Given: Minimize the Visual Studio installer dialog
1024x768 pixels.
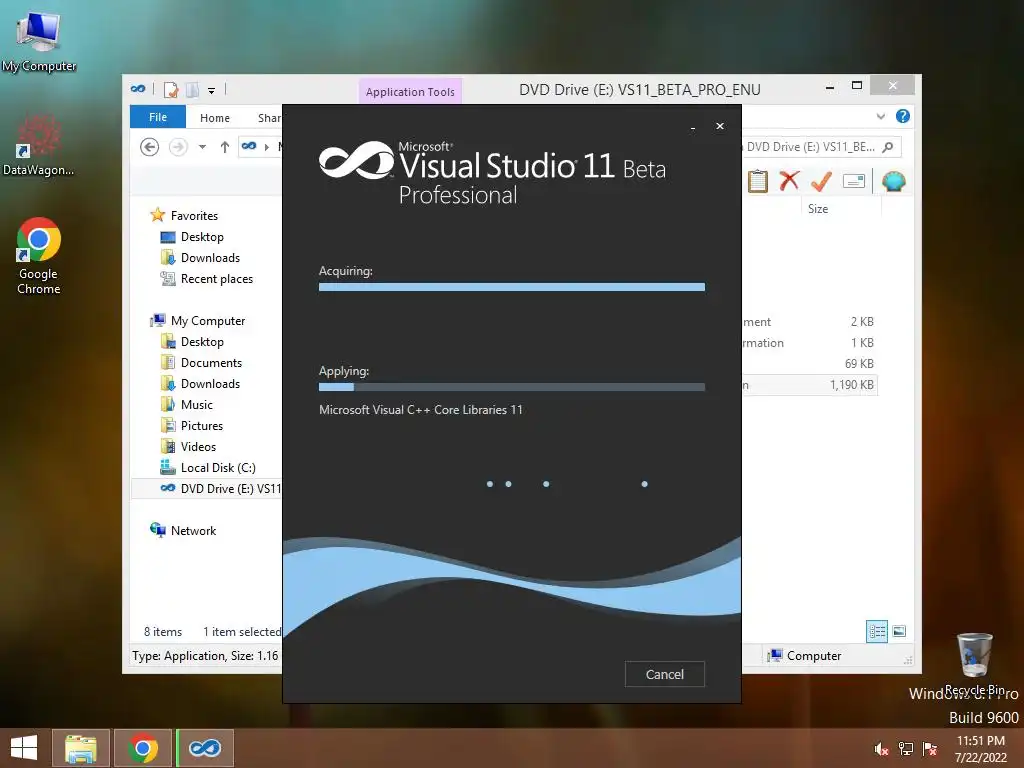Looking at the screenshot, I should click(x=693, y=127).
